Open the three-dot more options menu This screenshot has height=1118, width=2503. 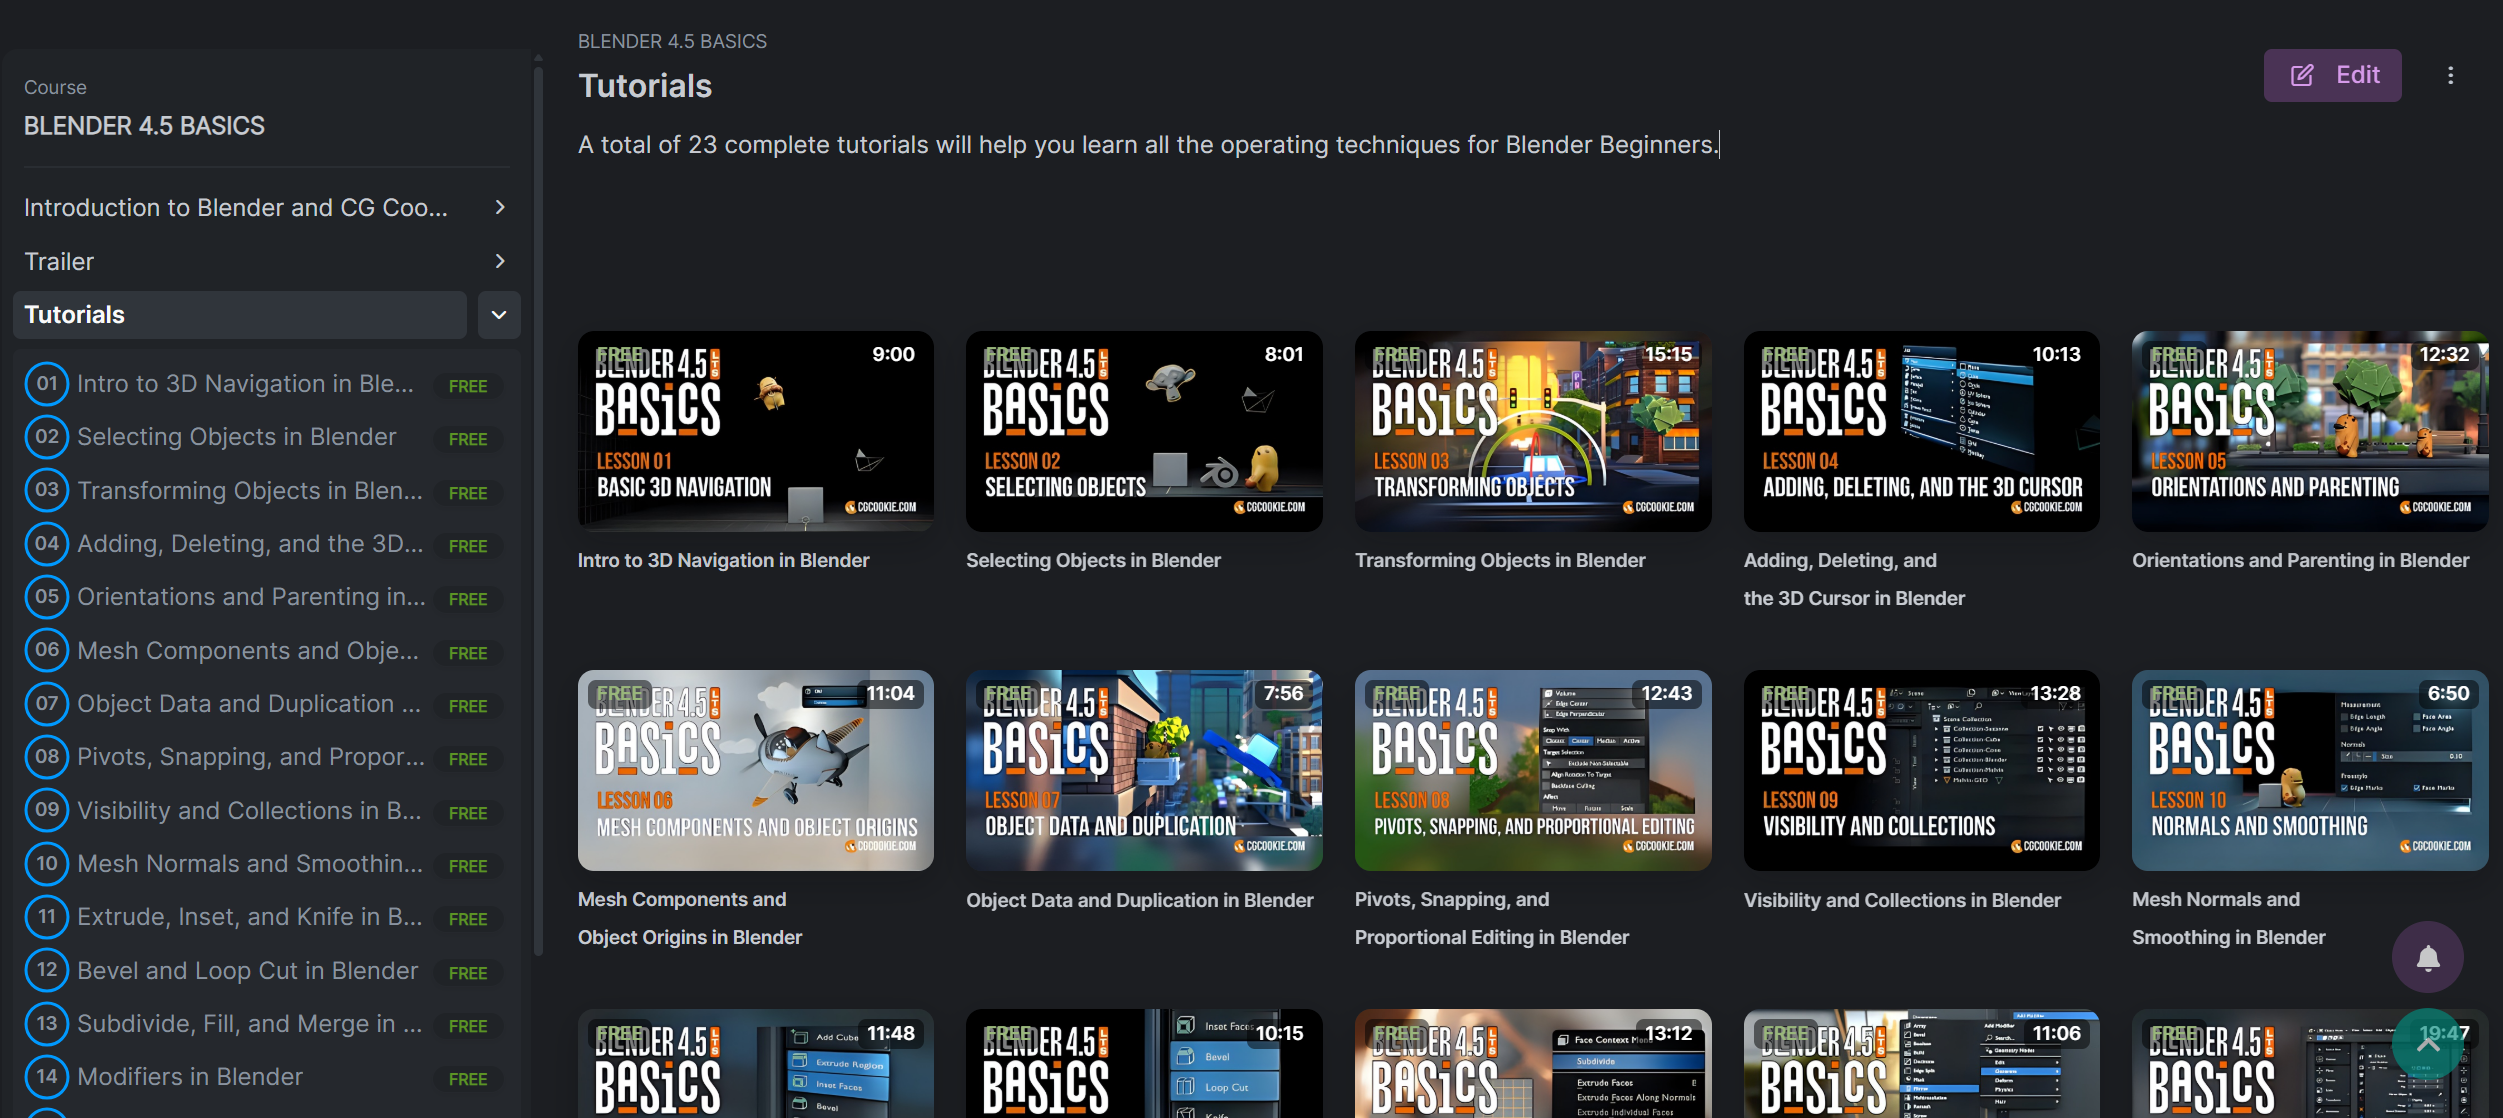coord(2450,75)
